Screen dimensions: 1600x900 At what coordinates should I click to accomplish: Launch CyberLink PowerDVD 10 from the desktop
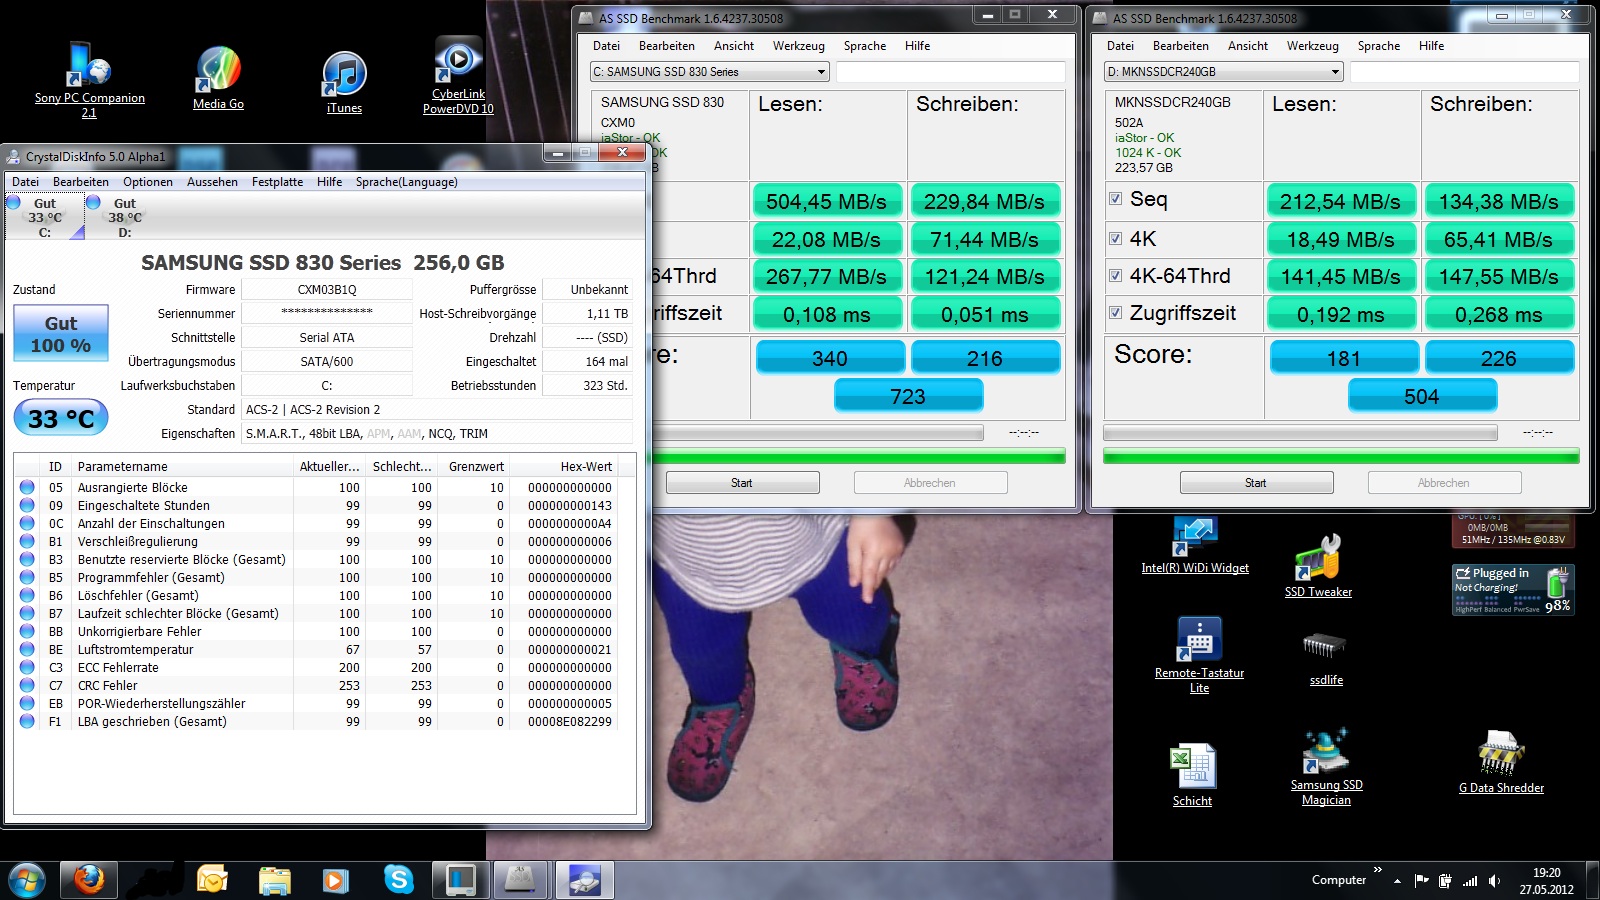coord(458,76)
